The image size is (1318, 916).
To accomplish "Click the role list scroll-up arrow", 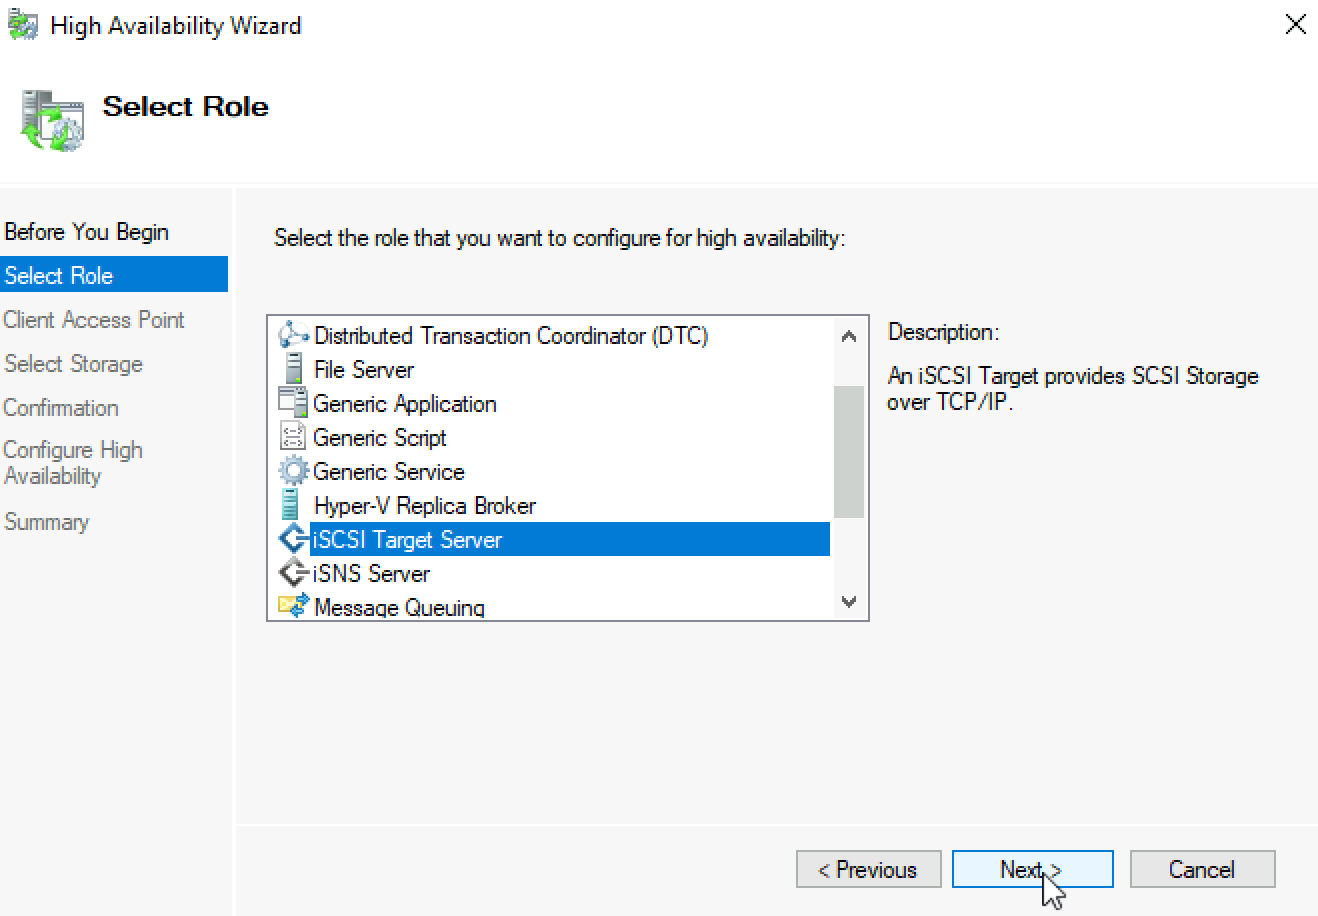I will coord(849,337).
